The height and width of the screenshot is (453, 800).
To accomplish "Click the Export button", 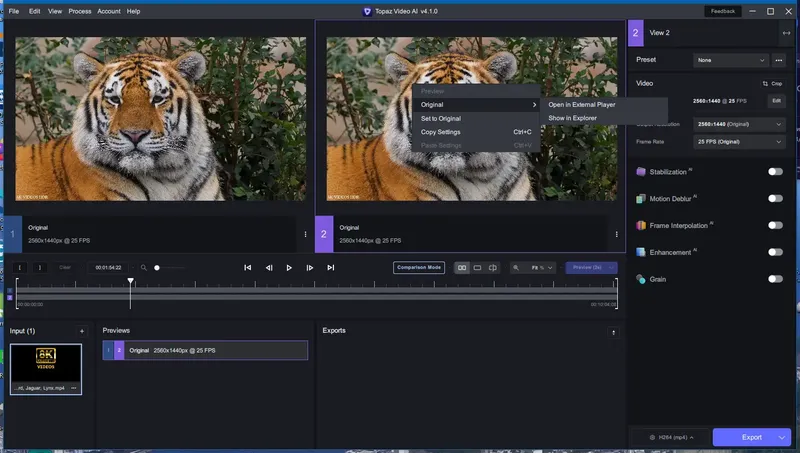I will [751, 437].
